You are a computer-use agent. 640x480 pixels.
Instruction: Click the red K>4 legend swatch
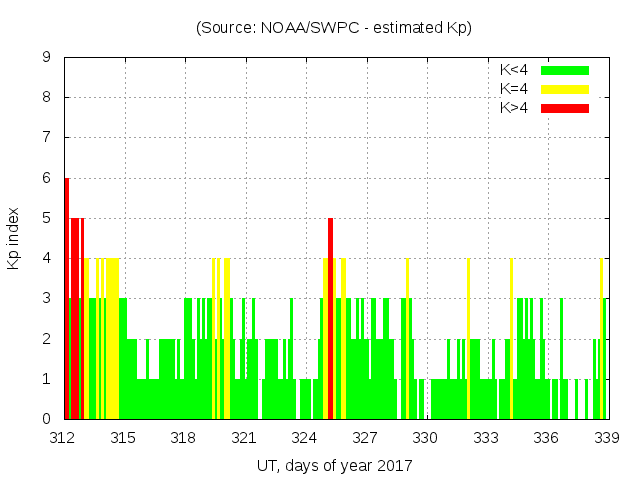[565, 108]
